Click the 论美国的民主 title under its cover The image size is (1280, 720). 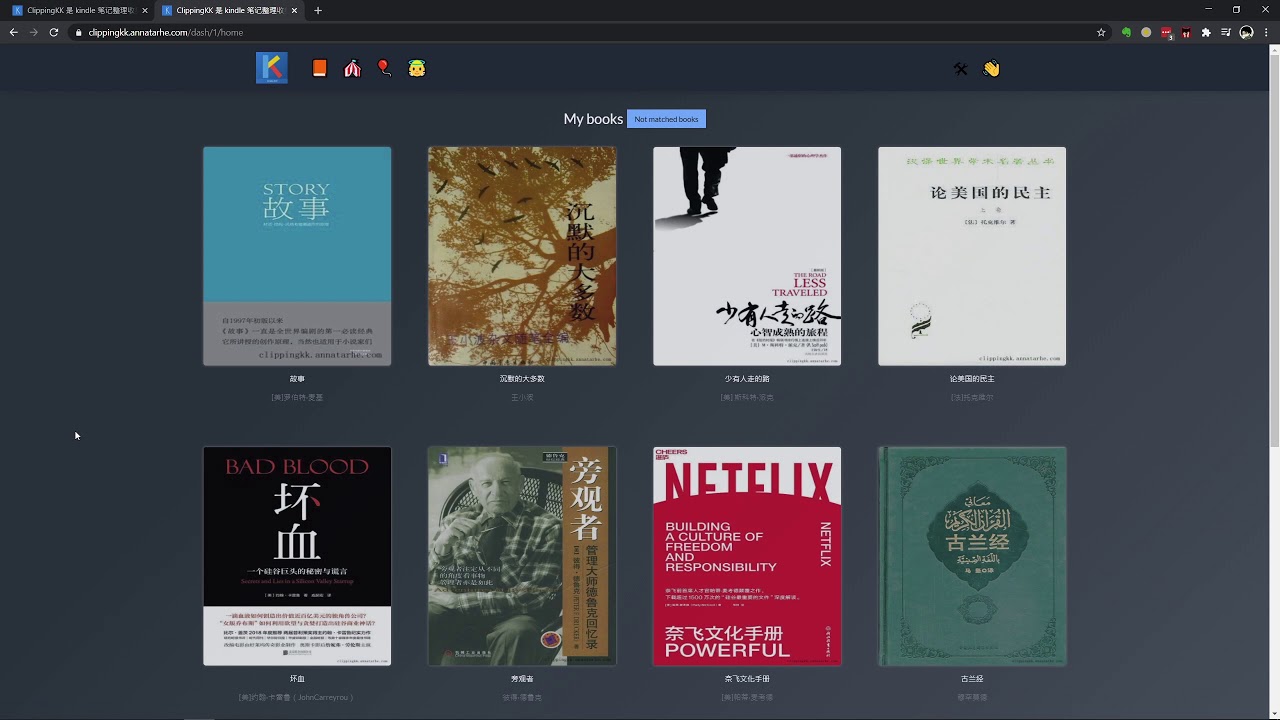pos(972,379)
